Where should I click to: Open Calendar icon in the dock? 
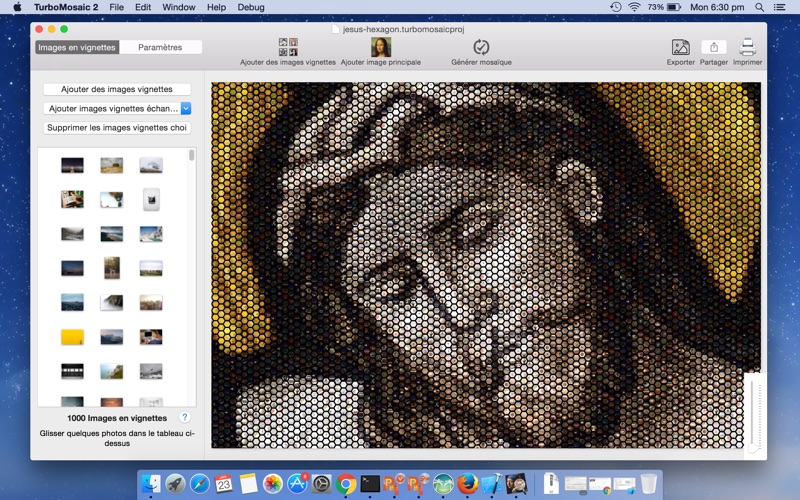click(224, 484)
